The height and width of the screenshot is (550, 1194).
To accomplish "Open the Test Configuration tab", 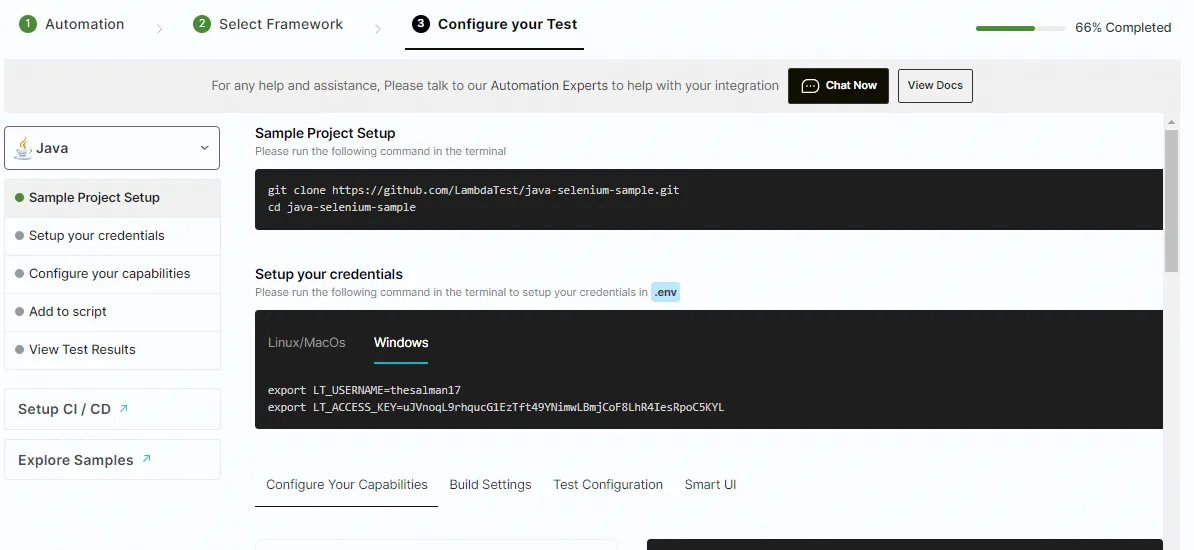I will [x=608, y=484].
